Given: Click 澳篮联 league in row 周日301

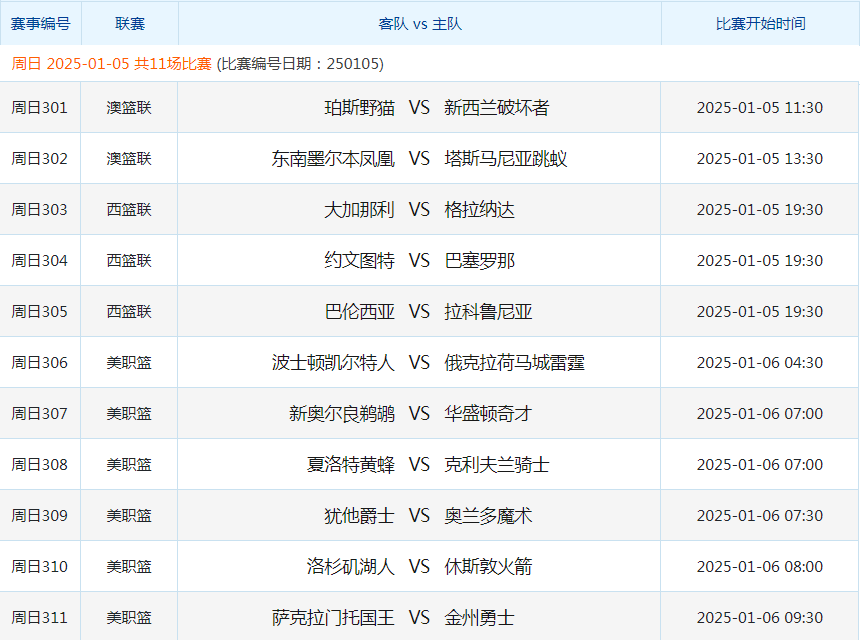Looking at the screenshot, I should [x=129, y=107].
